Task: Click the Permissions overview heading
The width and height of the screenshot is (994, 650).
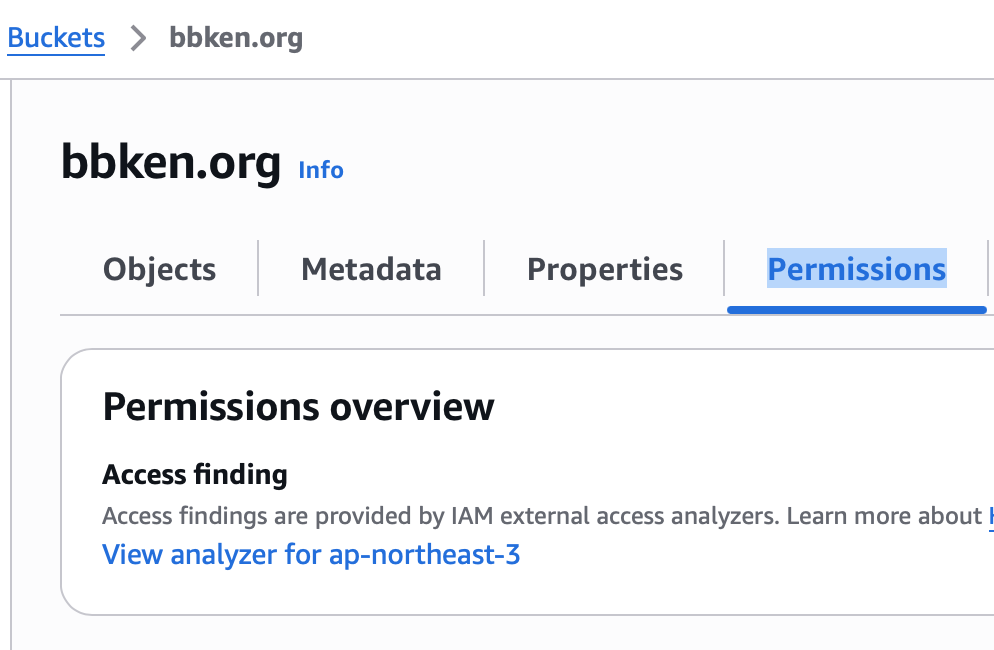Action: [298, 407]
